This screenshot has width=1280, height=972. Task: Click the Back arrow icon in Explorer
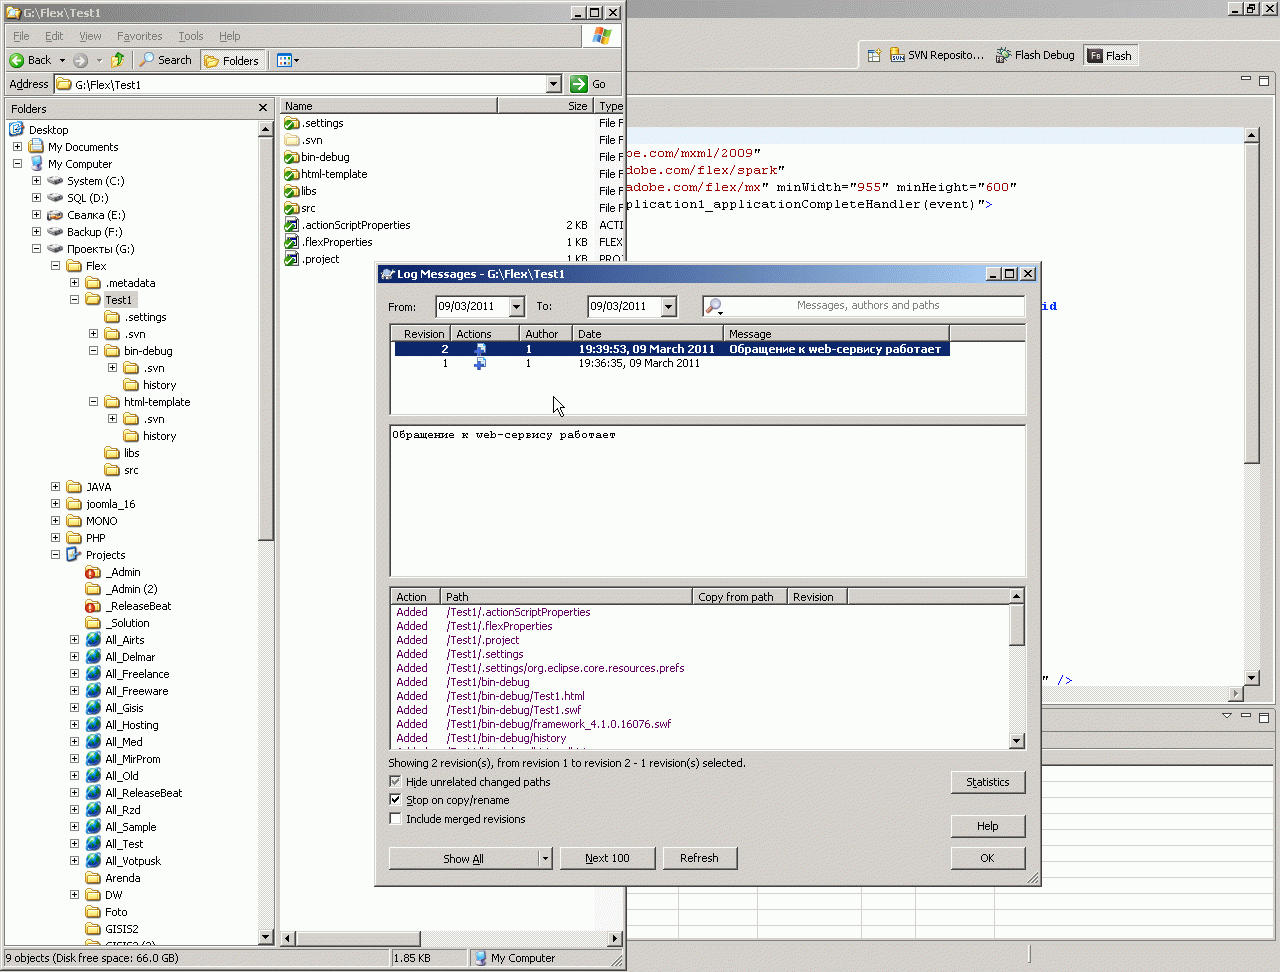click(x=17, y=60)
